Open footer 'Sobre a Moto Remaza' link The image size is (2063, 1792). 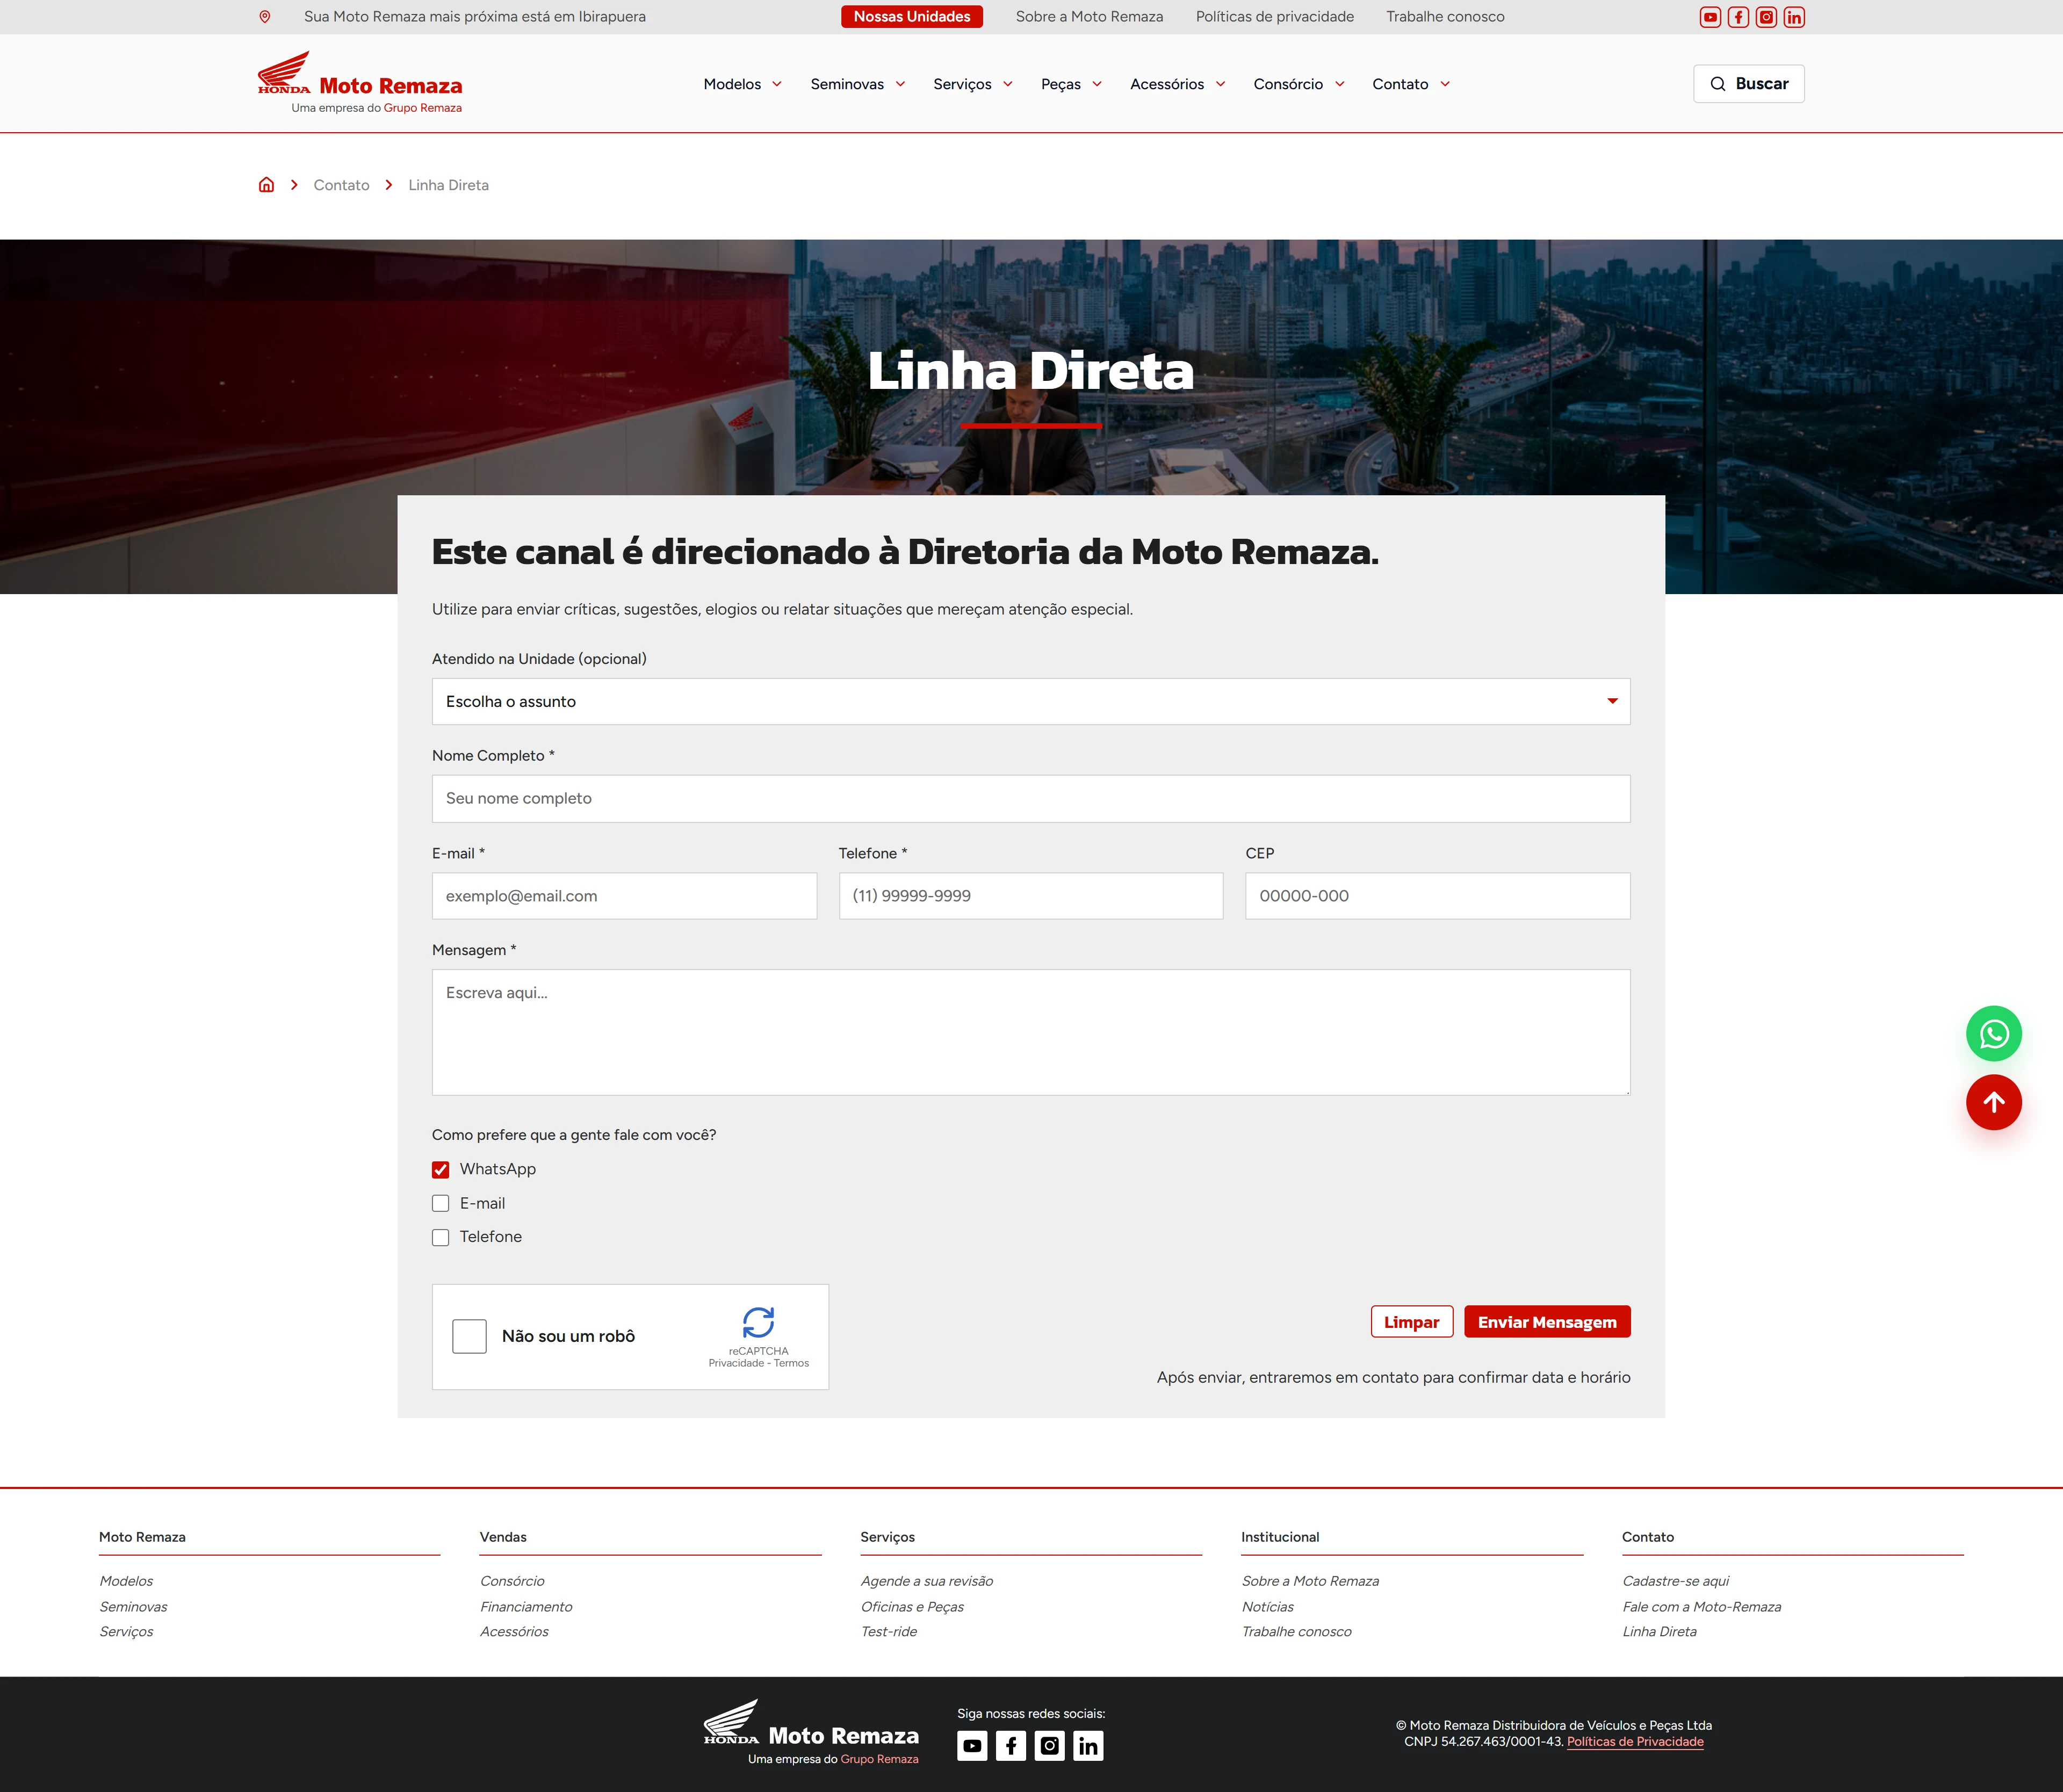click(1310, 1581)
